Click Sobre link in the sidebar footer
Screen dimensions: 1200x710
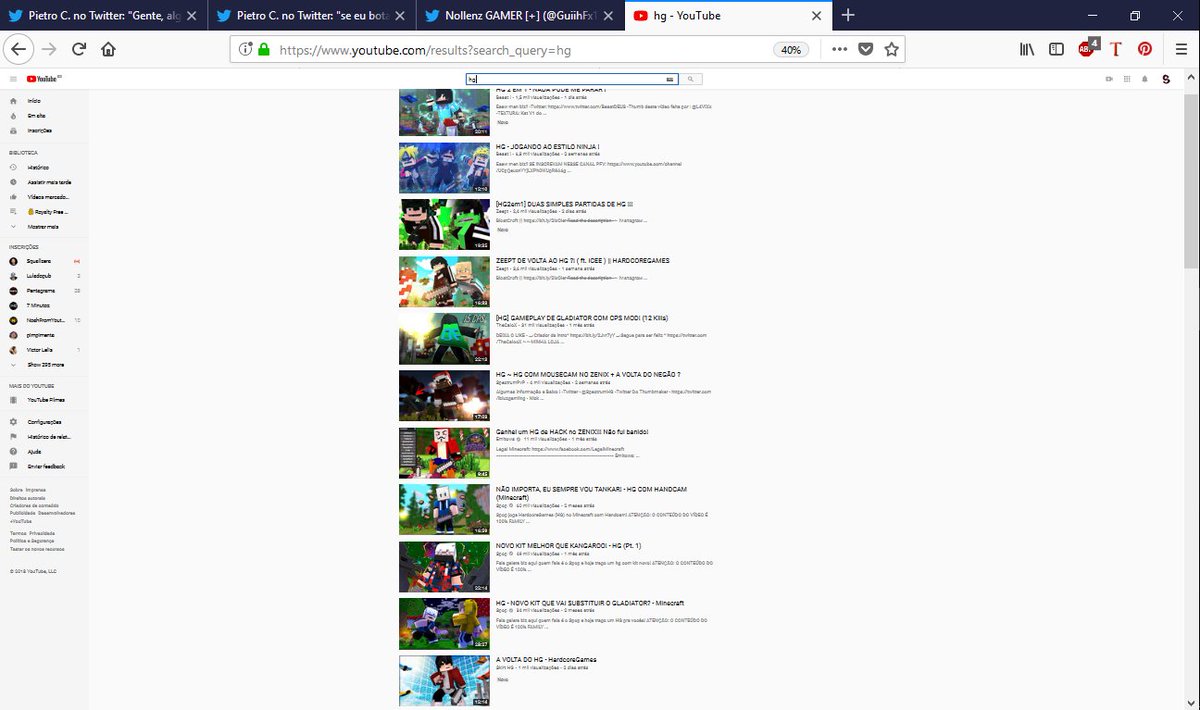point(16,490)
